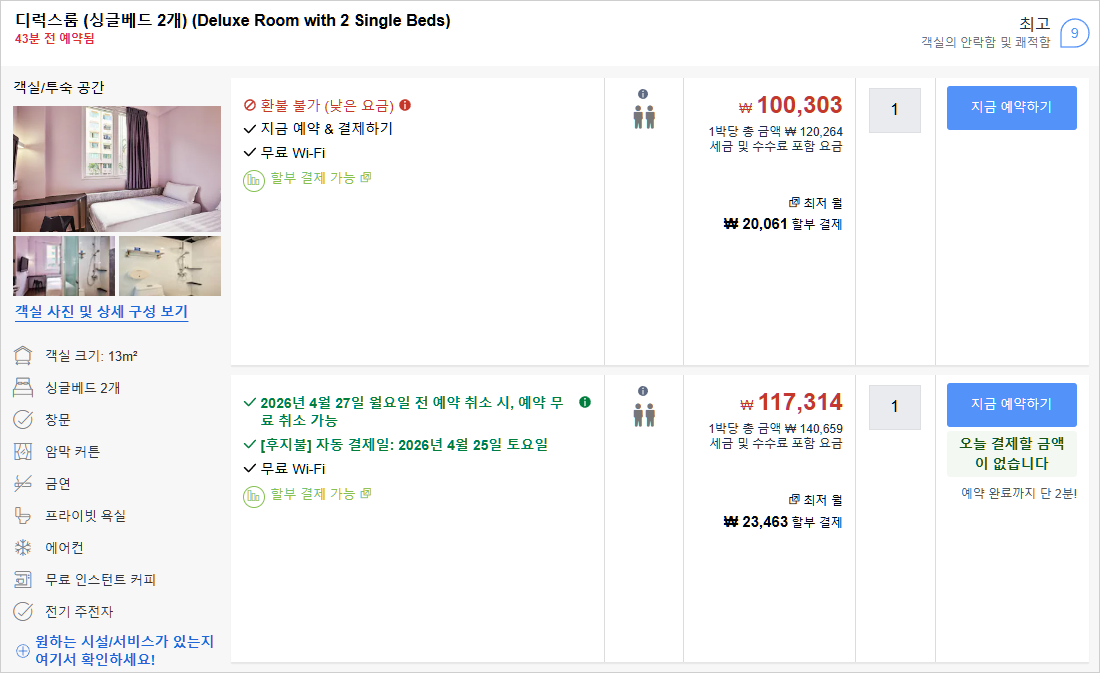
Task: Click 지금 예약하기 for the non-refundable rate
Action: pos(1011,108)
